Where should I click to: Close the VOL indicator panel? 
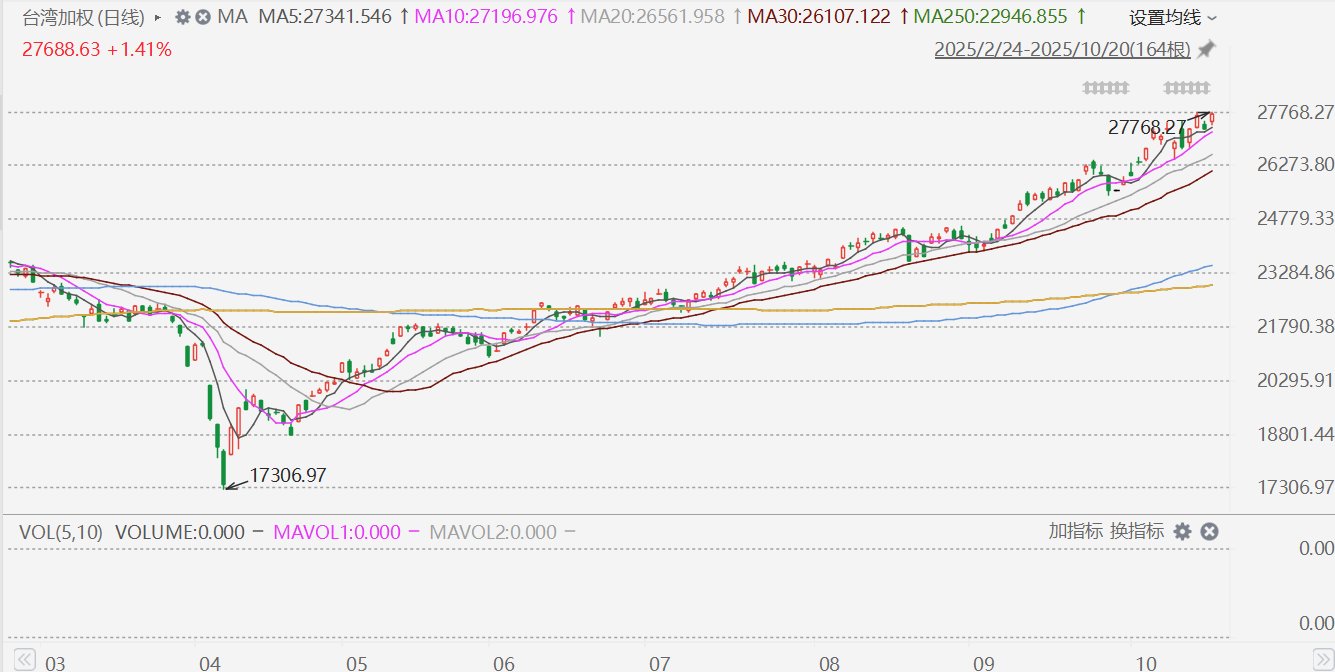pos(1209,531)
